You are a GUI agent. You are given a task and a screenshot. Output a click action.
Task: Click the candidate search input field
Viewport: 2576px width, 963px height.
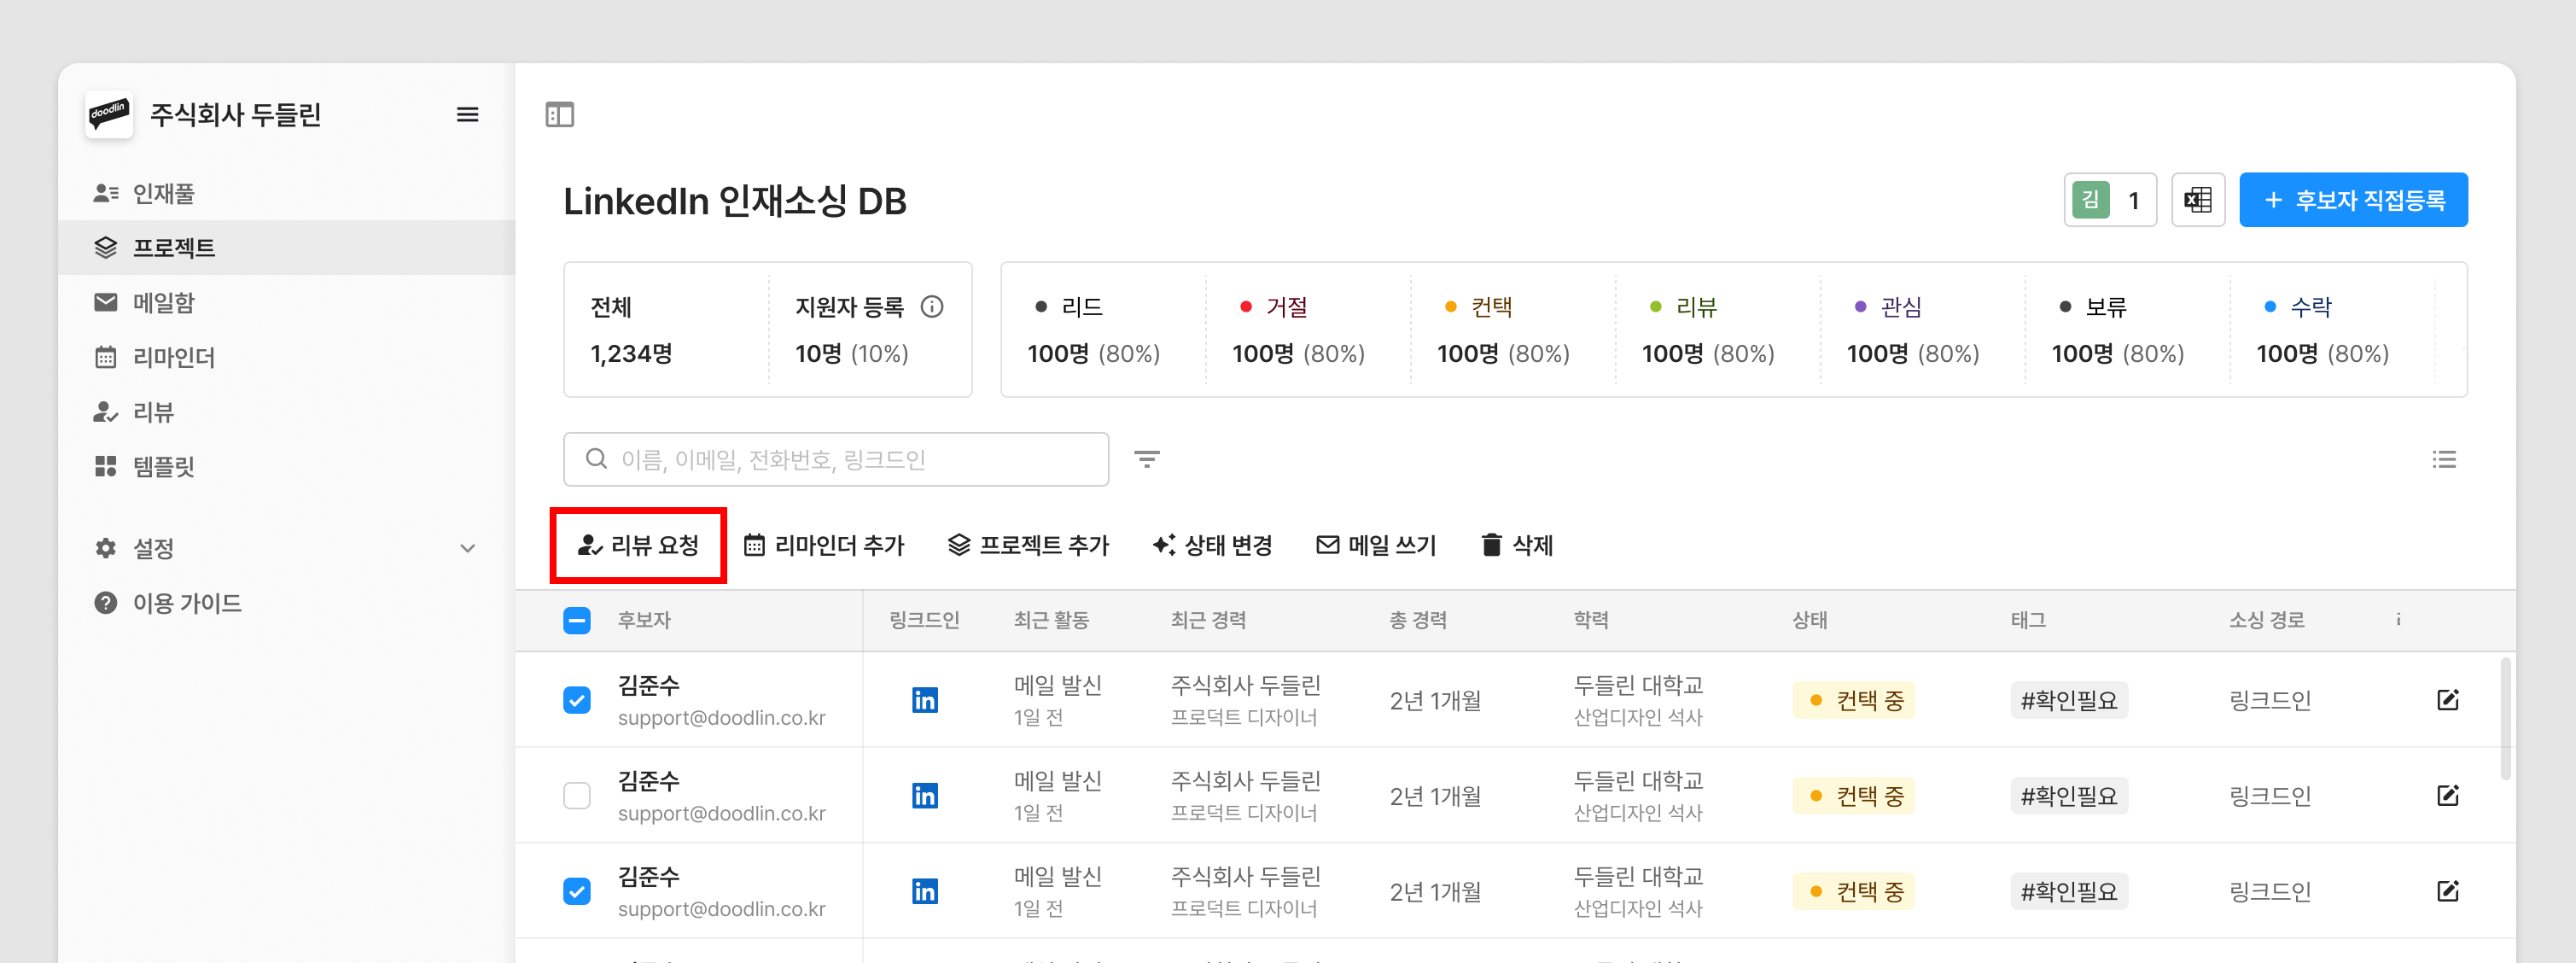click(836, 459)
